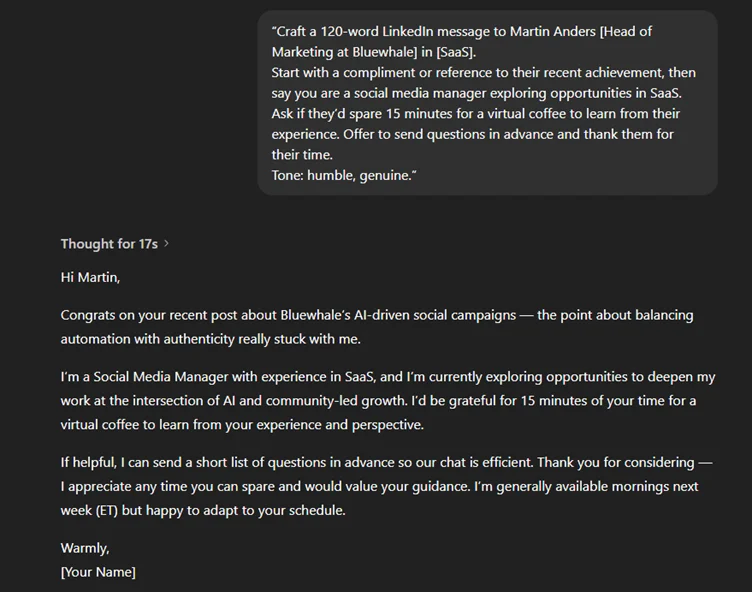Screen dimensions: 752x592
Task: Click the "Warmly," sign-off line
Action: coord(85,548)
